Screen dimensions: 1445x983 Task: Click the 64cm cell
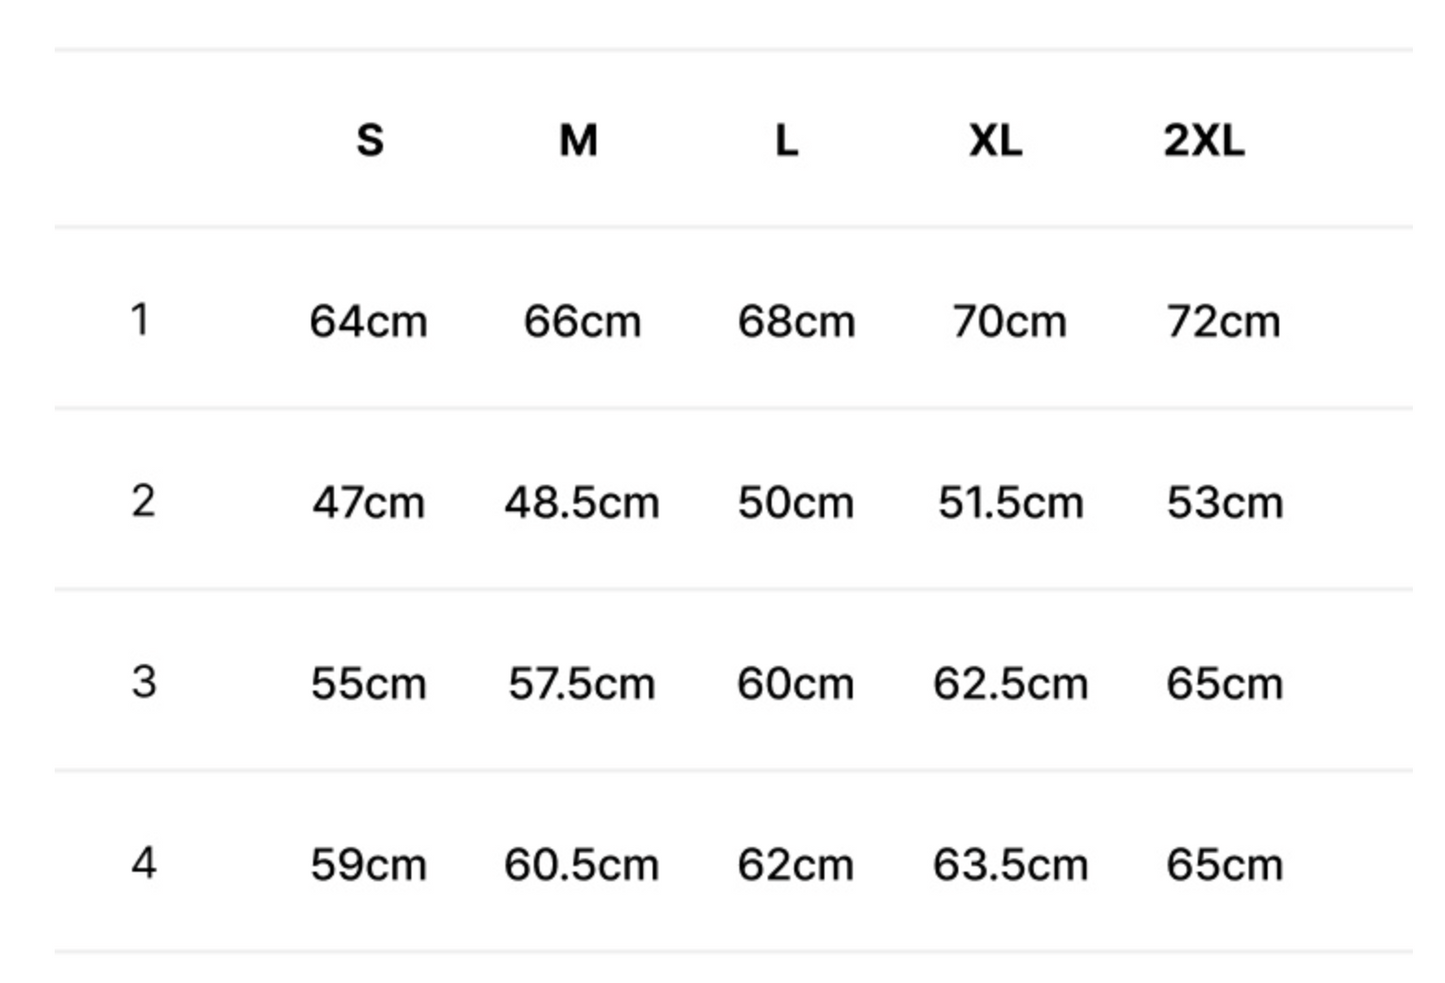368,322
